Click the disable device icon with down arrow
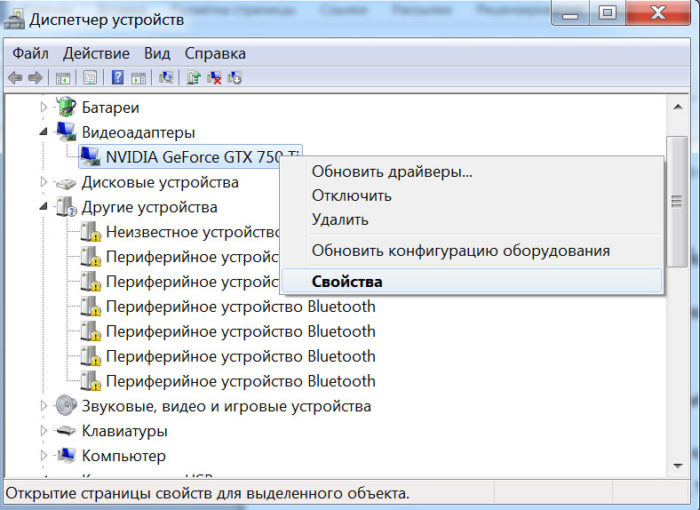700x510 pixels. [x=235, y=78]
